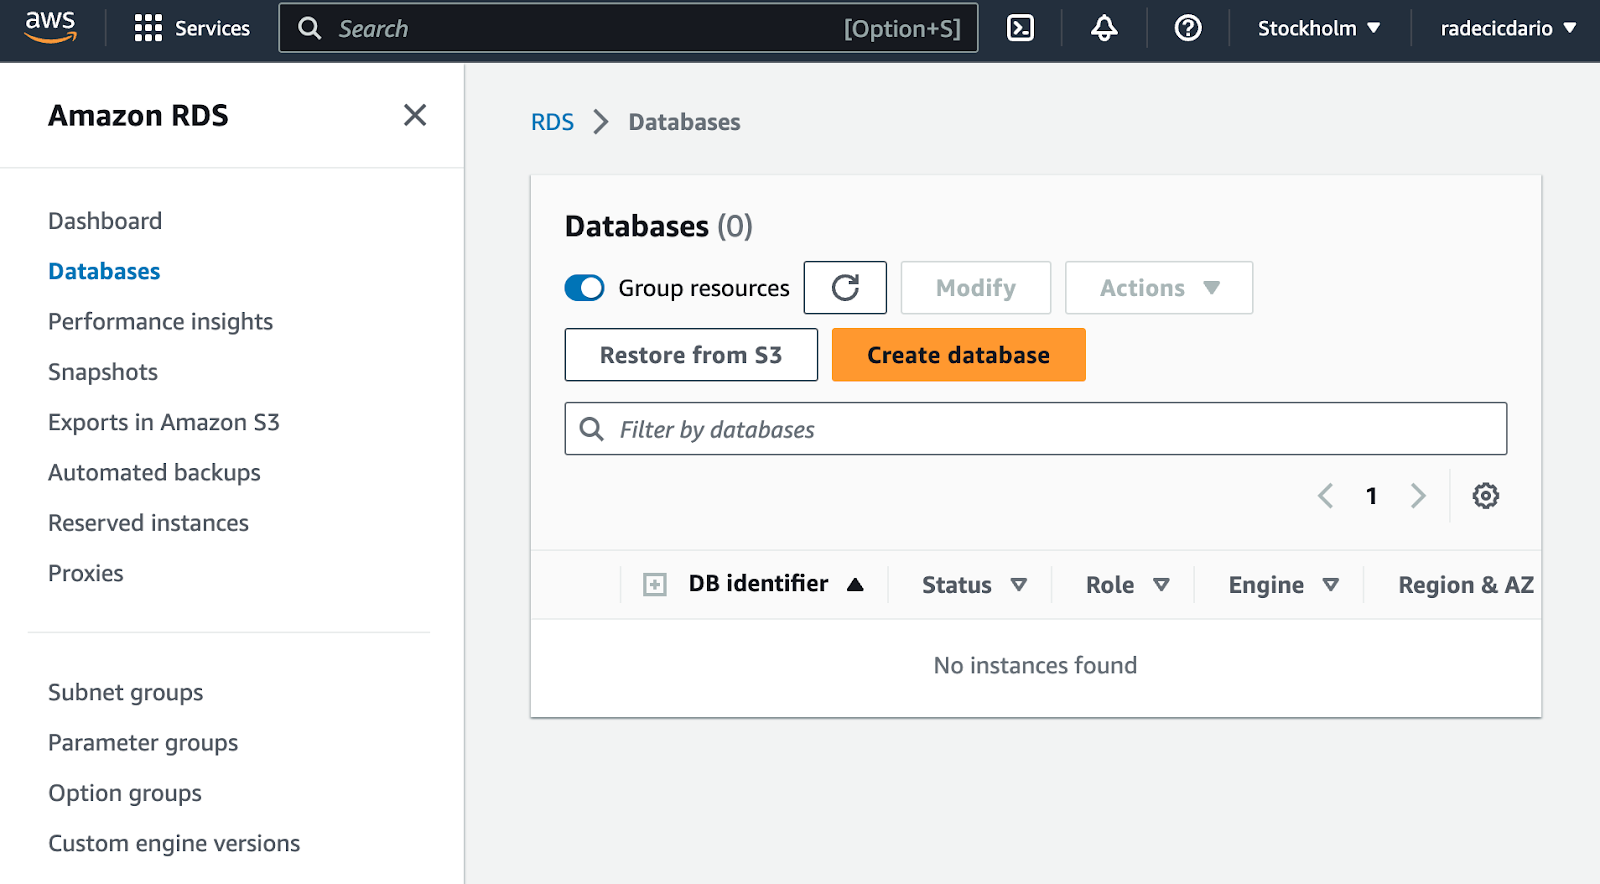Screen dimensions: 1600x884
Task: Click the Databases breadcrumb text
Action: tap(684, 122)
